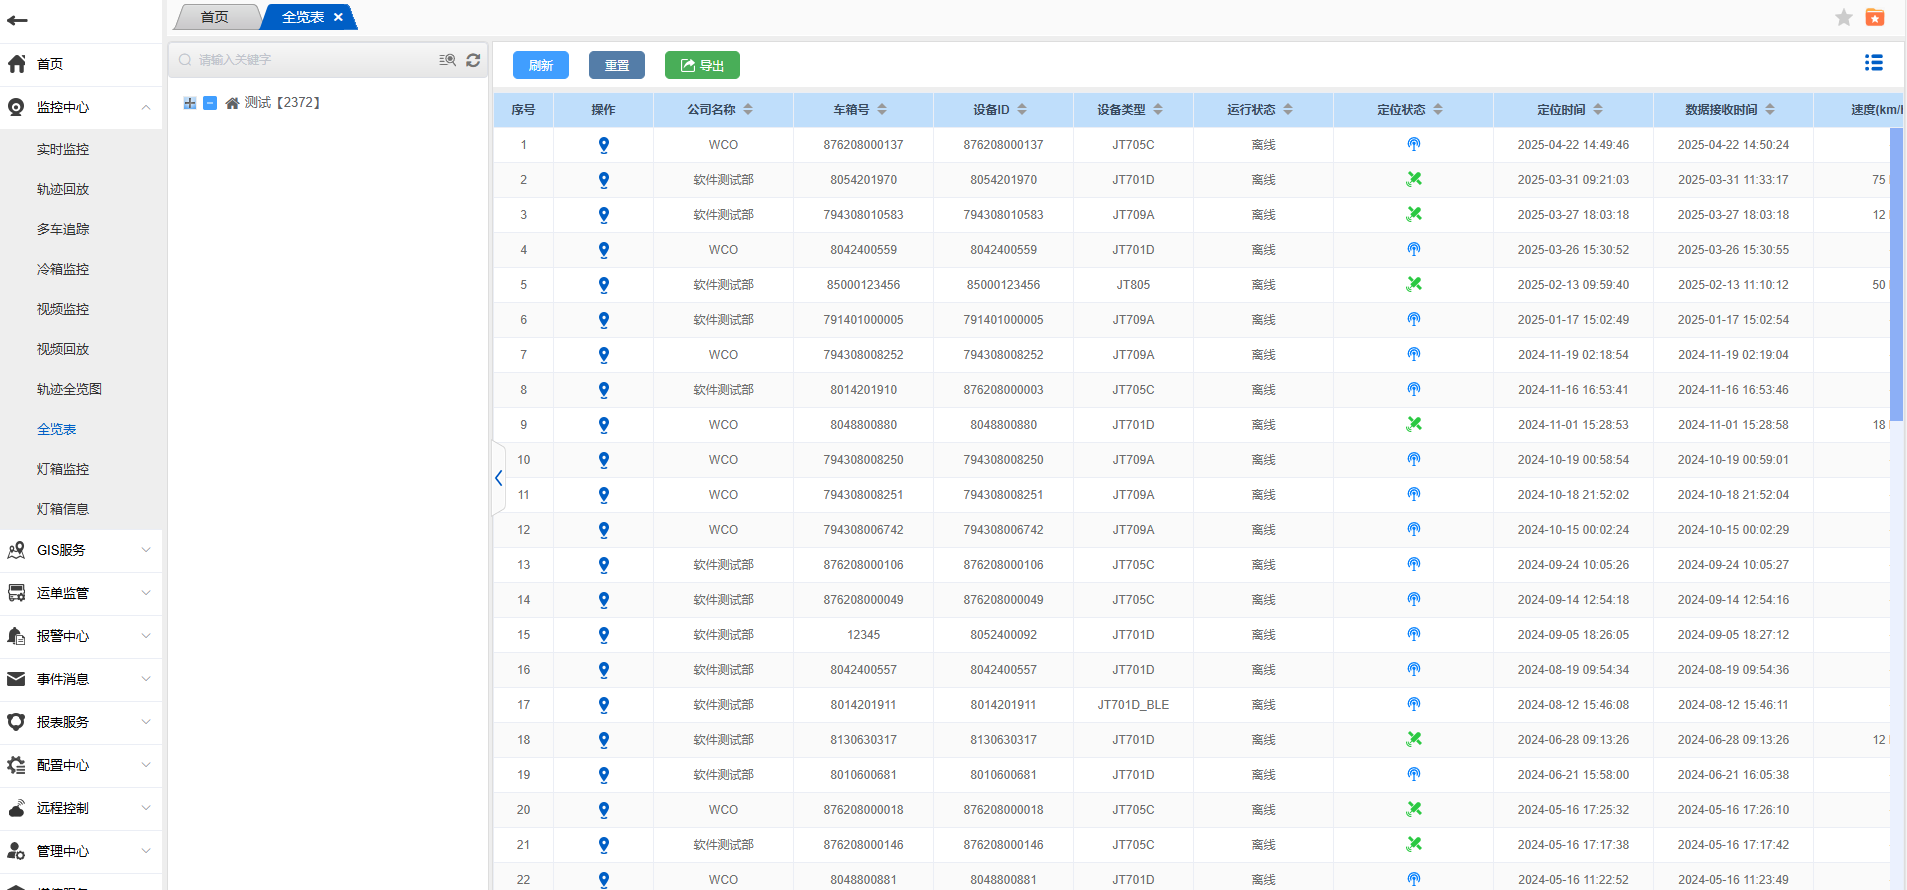Open the column list settings icon
This screenshot has height=890, width=1907.
tap(1873, 63)
